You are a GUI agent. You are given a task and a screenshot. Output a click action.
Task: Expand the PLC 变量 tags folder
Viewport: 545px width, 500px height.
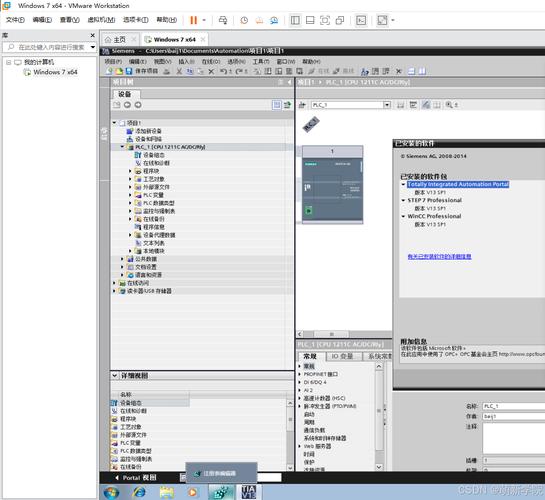click(130, 195)
